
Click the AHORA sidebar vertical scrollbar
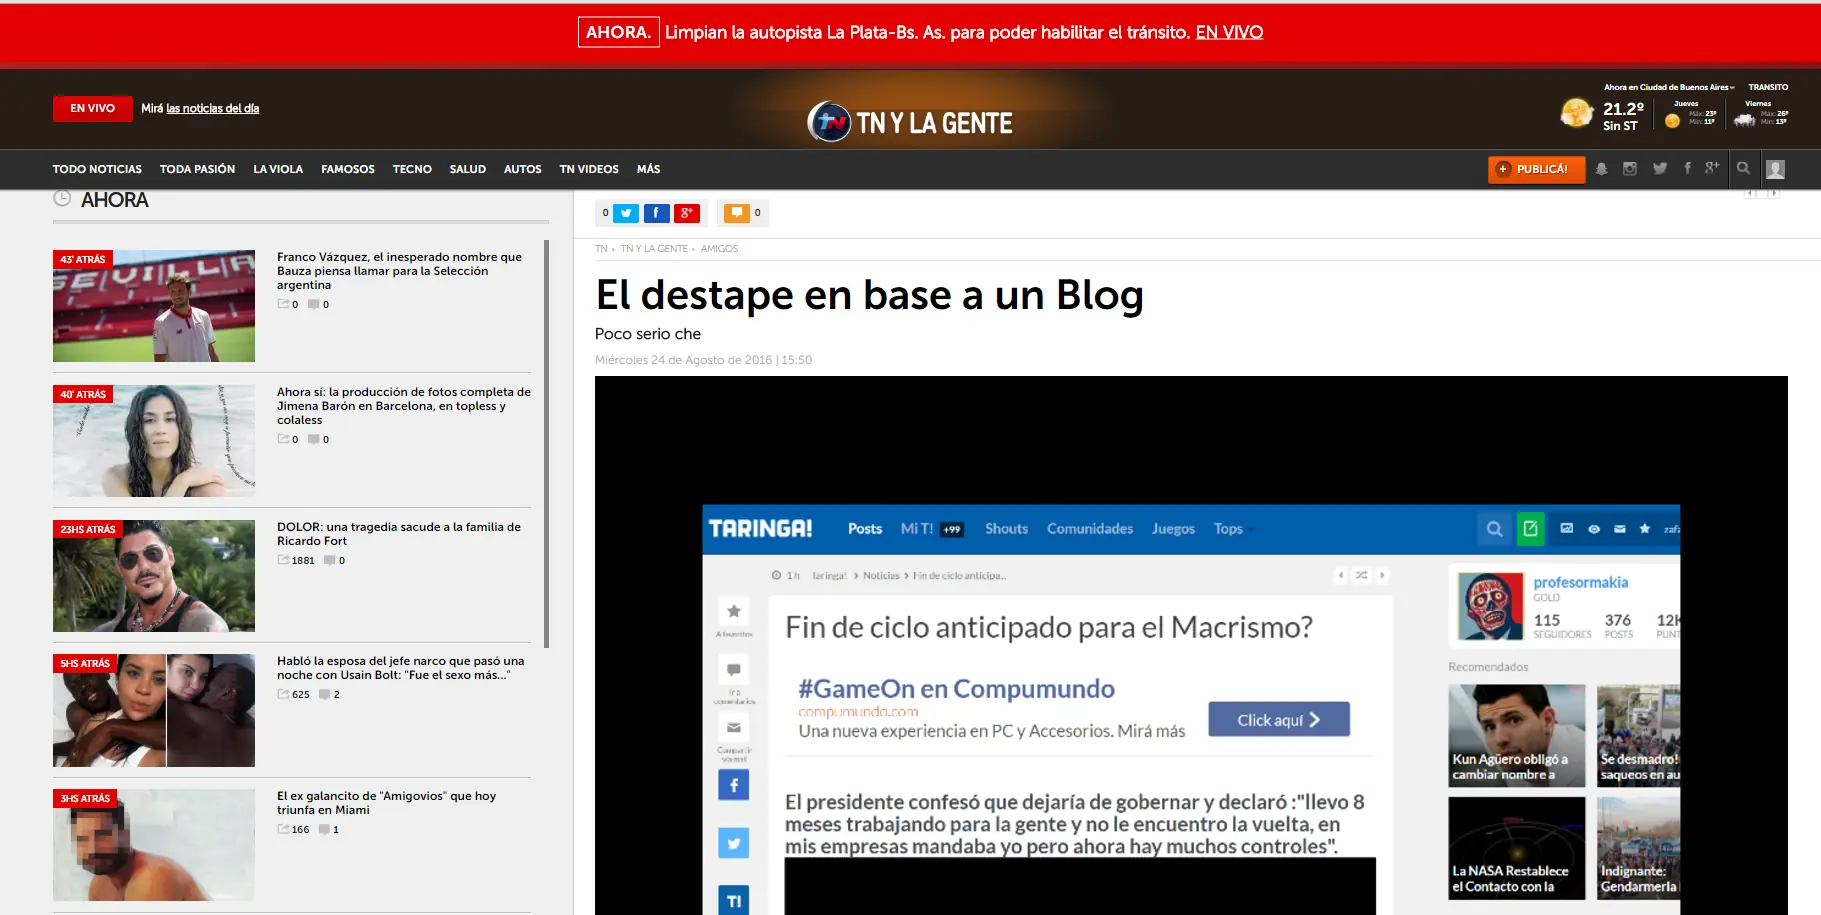(546, 443)
